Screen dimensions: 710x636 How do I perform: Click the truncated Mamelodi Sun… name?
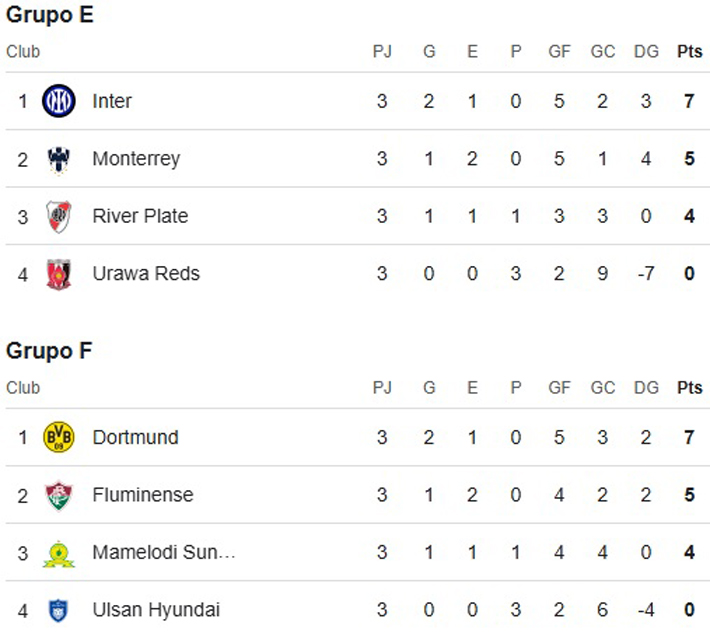pyautogui.click(x=164, y=553)
